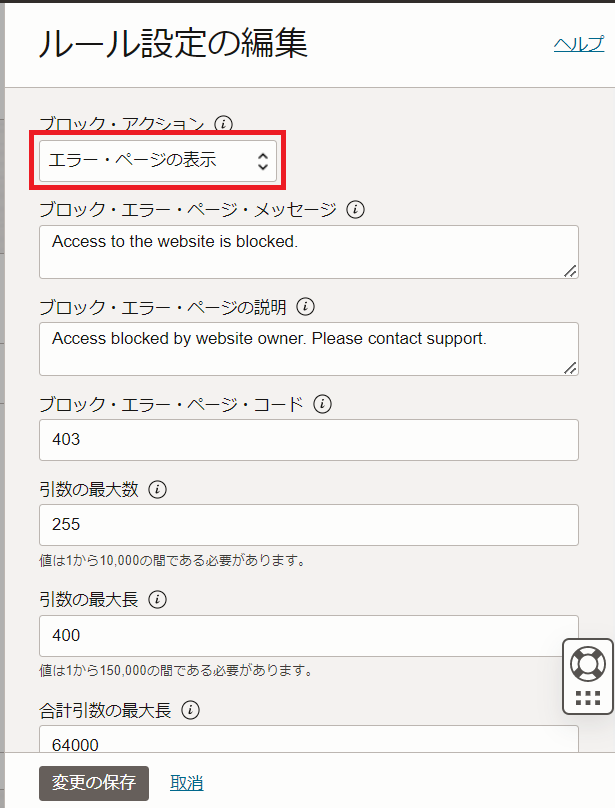615x808 pixels.
Task: Click the grid dots on support widget
Action: [587, 698]
